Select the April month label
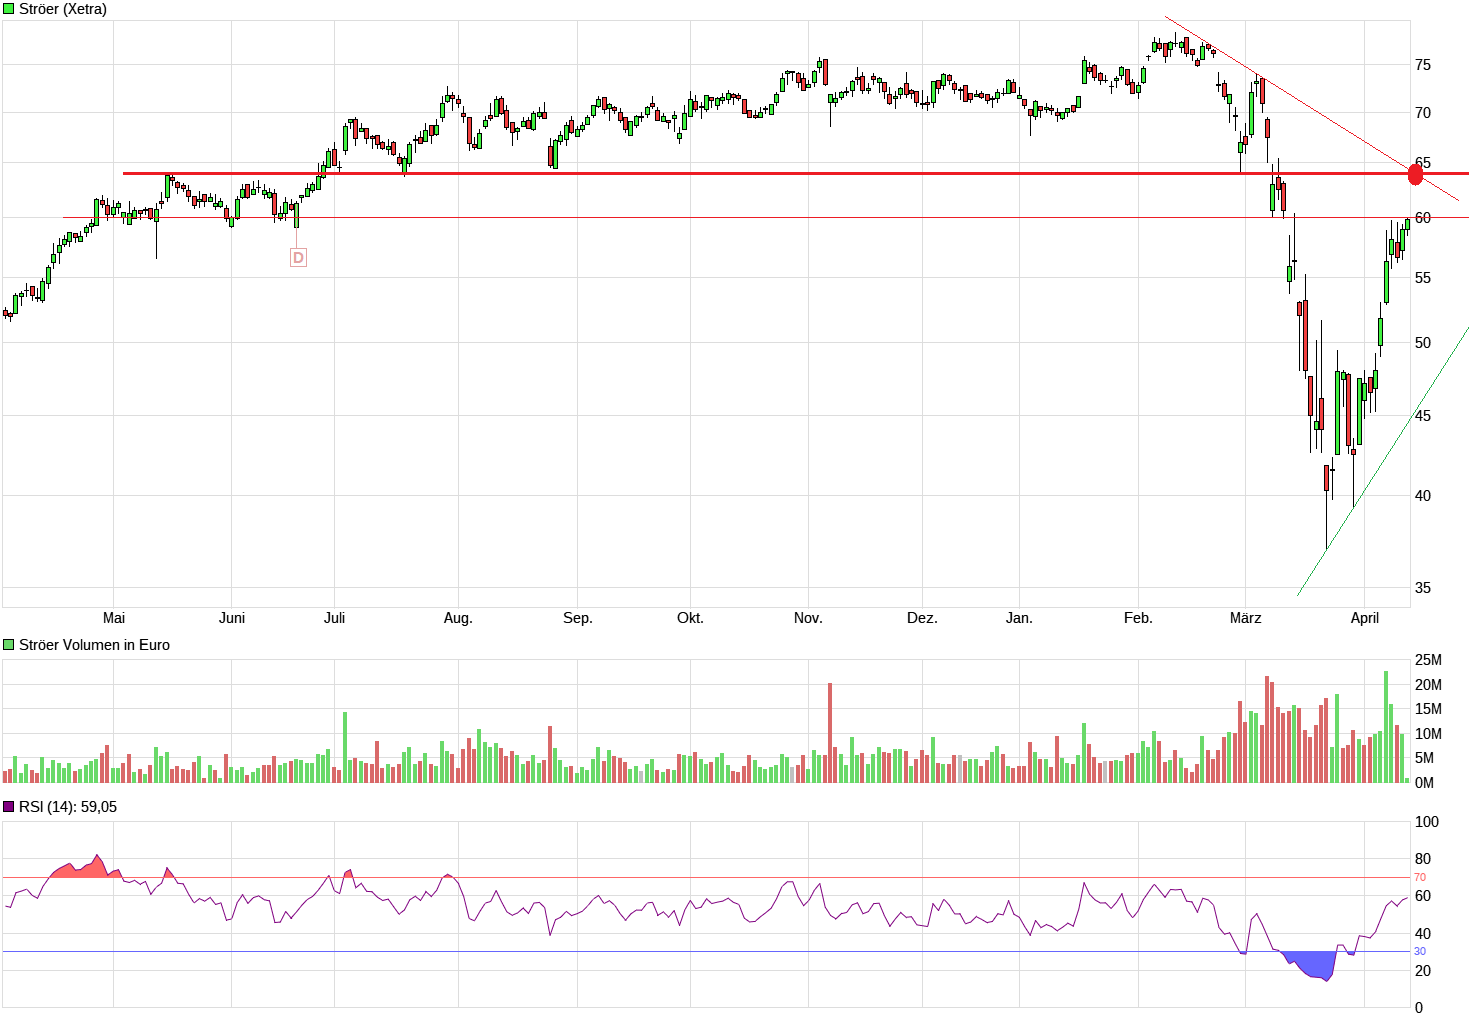This screenshot has width=1469, height=1030. pyautogui.click(x=1365, y=618)
